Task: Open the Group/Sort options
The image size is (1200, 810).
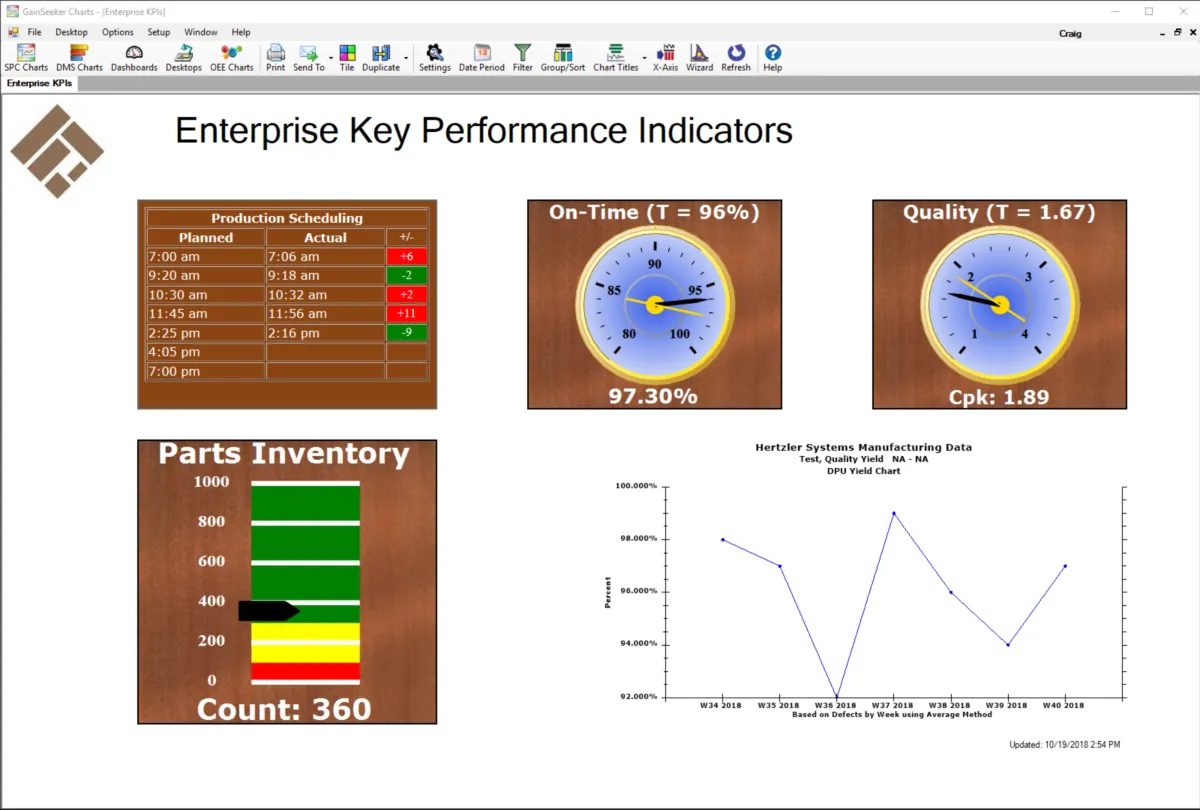Action: tap(562, 57)
